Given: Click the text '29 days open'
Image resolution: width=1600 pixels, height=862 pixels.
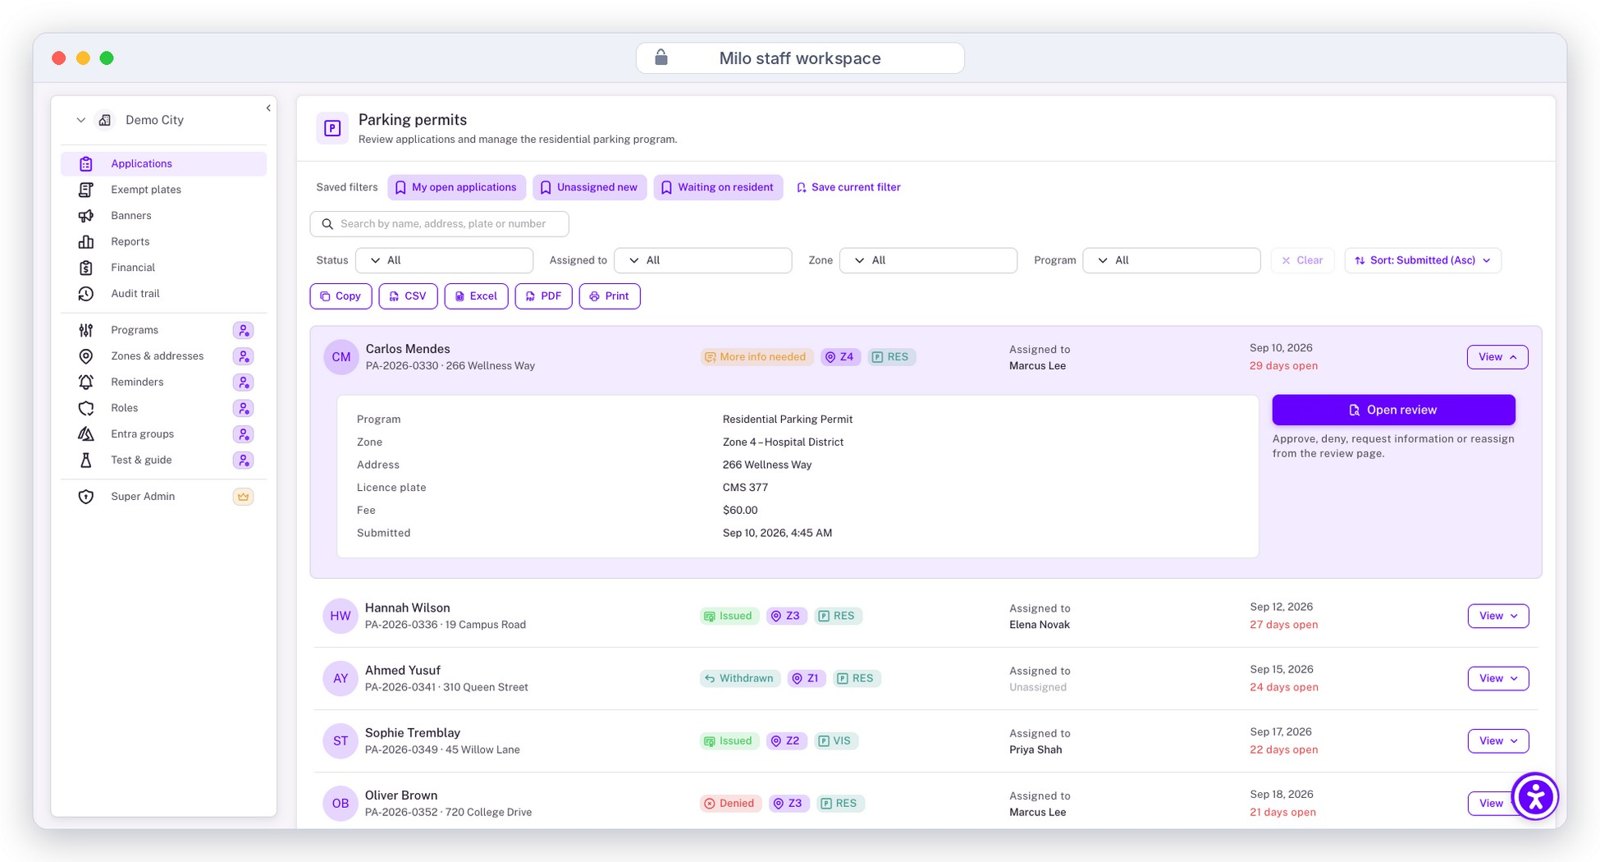Looking at the screenshot, I should pos(1284,366).
